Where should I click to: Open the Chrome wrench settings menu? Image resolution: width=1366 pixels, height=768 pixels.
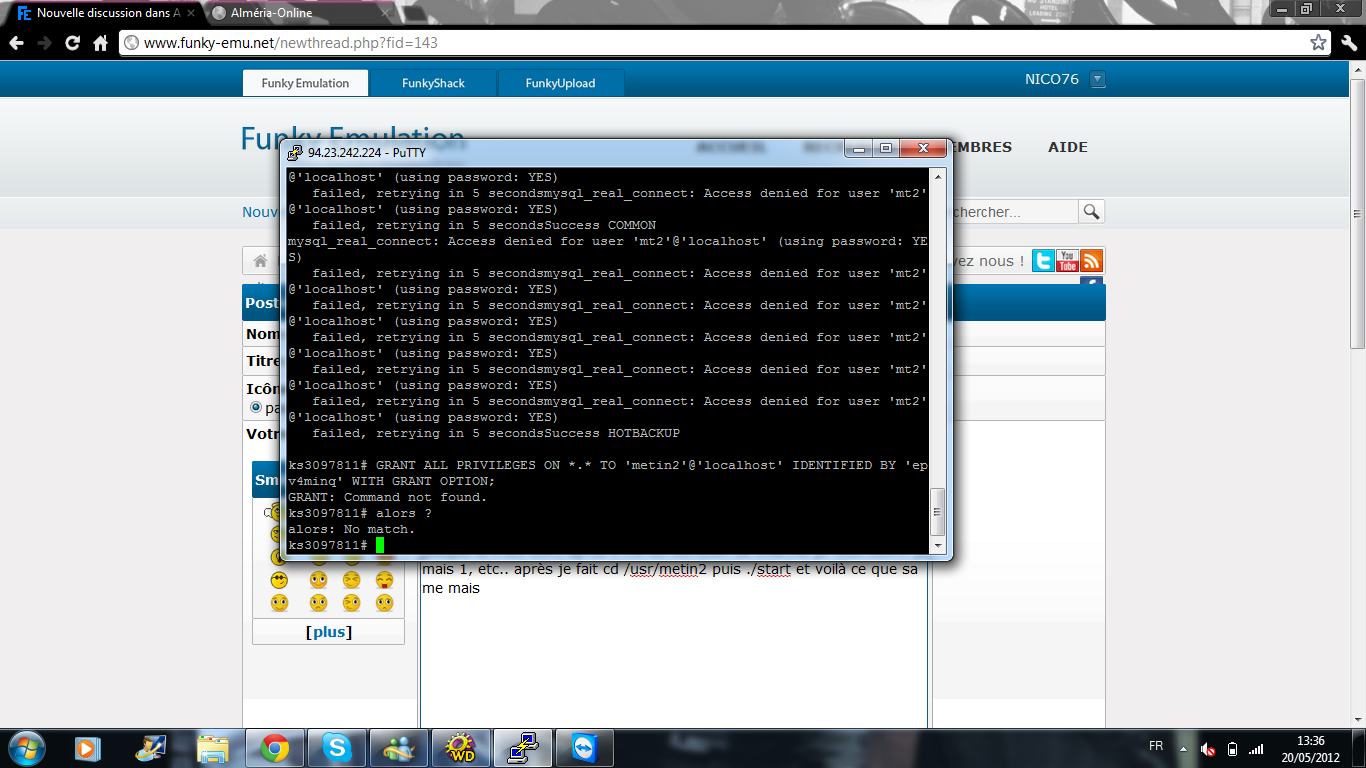1348,43
